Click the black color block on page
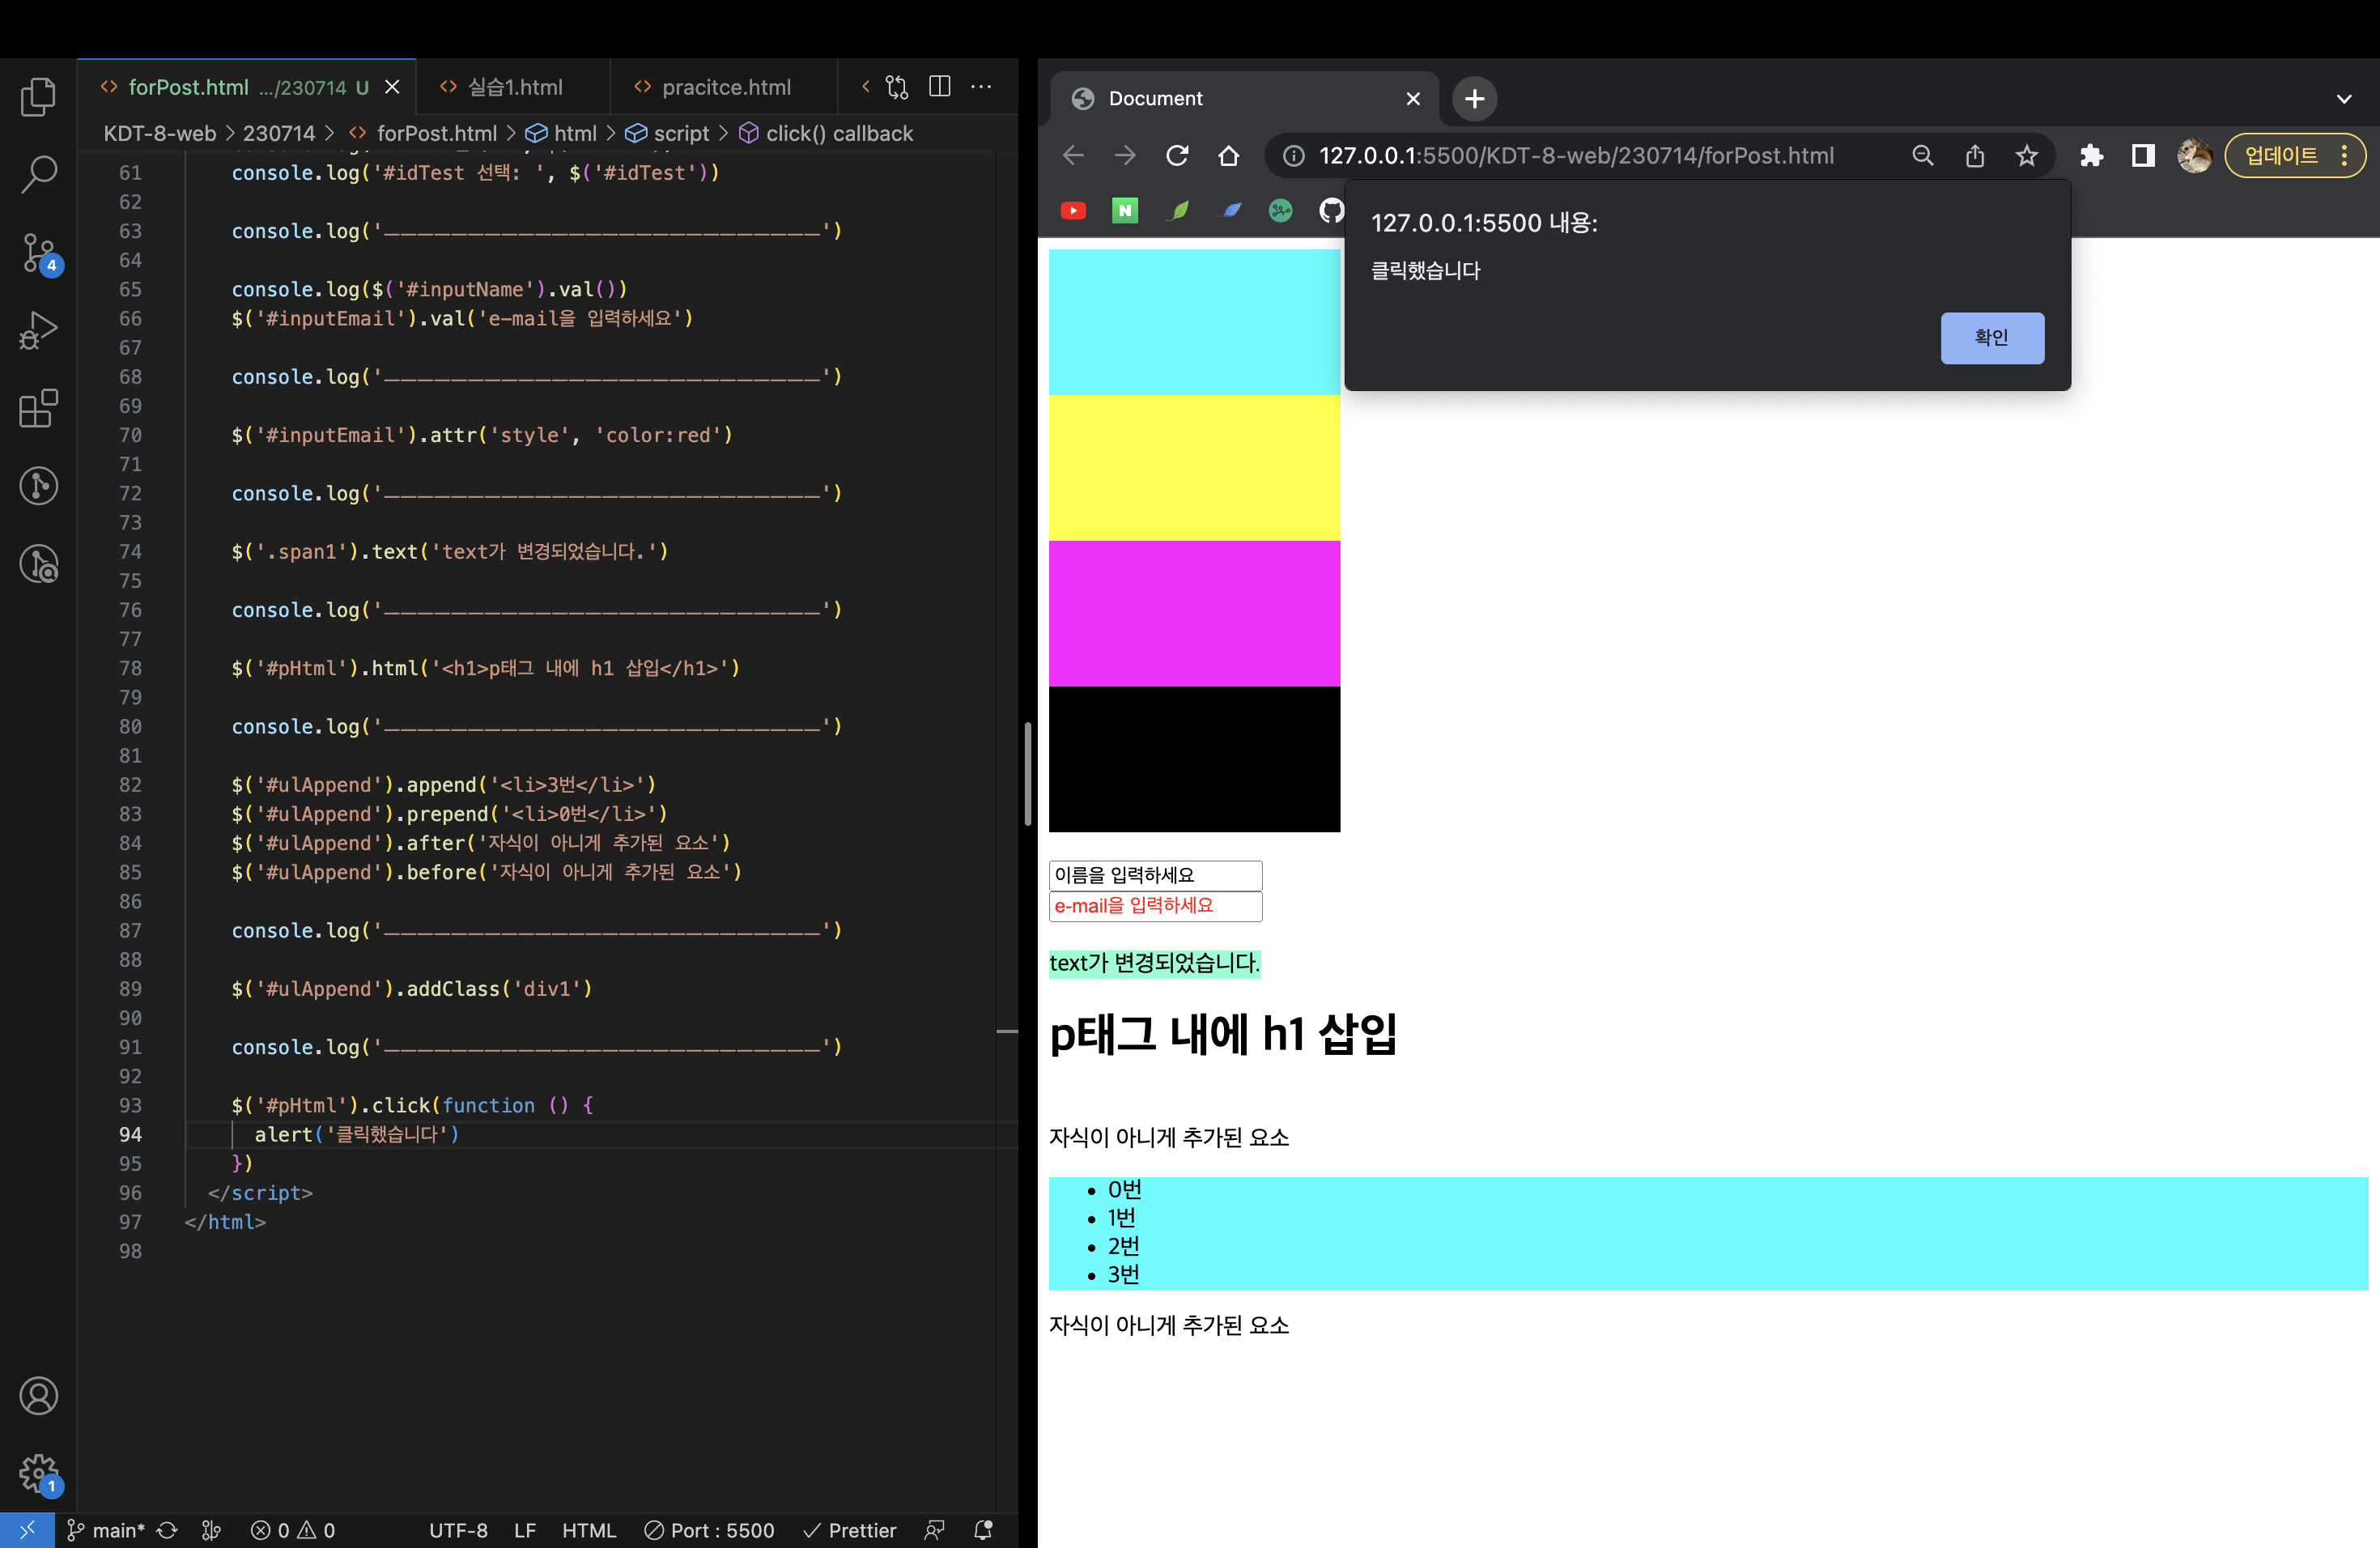The image size is (2380, 1548). [x=1194, y=759]
